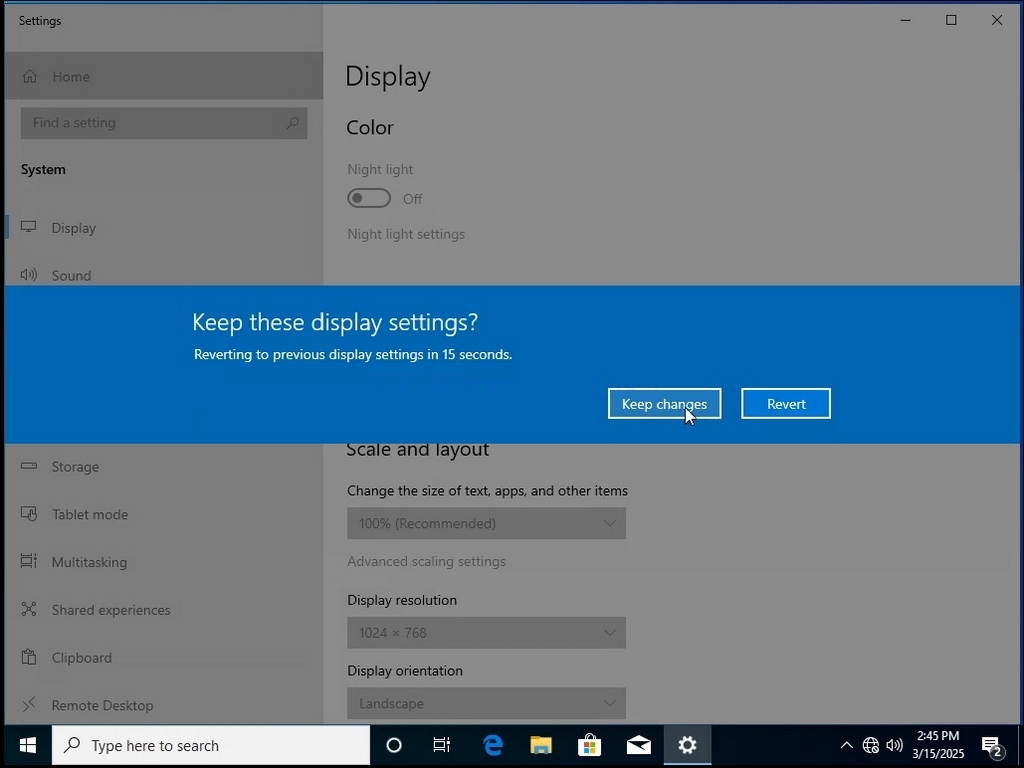Open Task View on the taskbar
Screen dimensions: 1024x768
[x=442, y=745]
